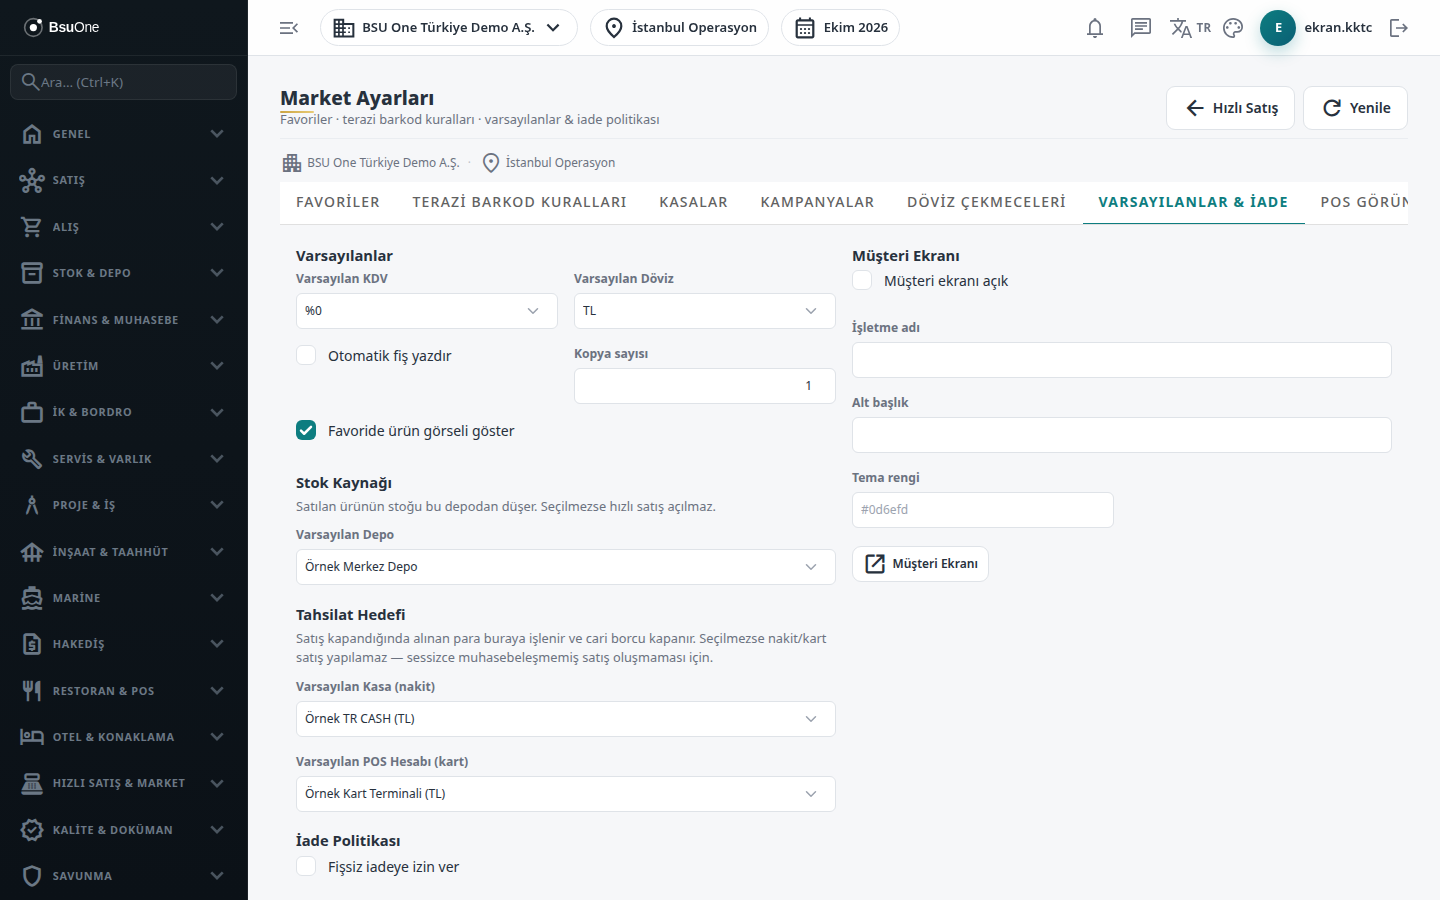The height and width of the screenshot is (900, 1440).
Task: Open the company selector dropdown
Action: pyautogui.click(x=449, y=28)
